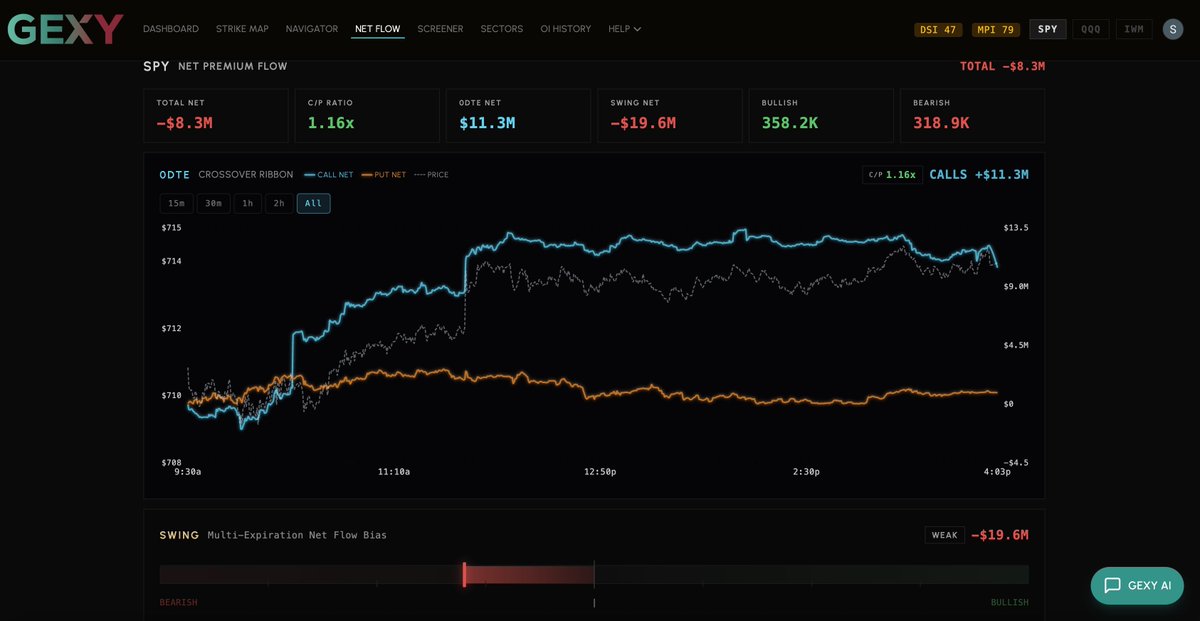The image size is (1200, 621).
Task: Open OI History
Action: 565,29
